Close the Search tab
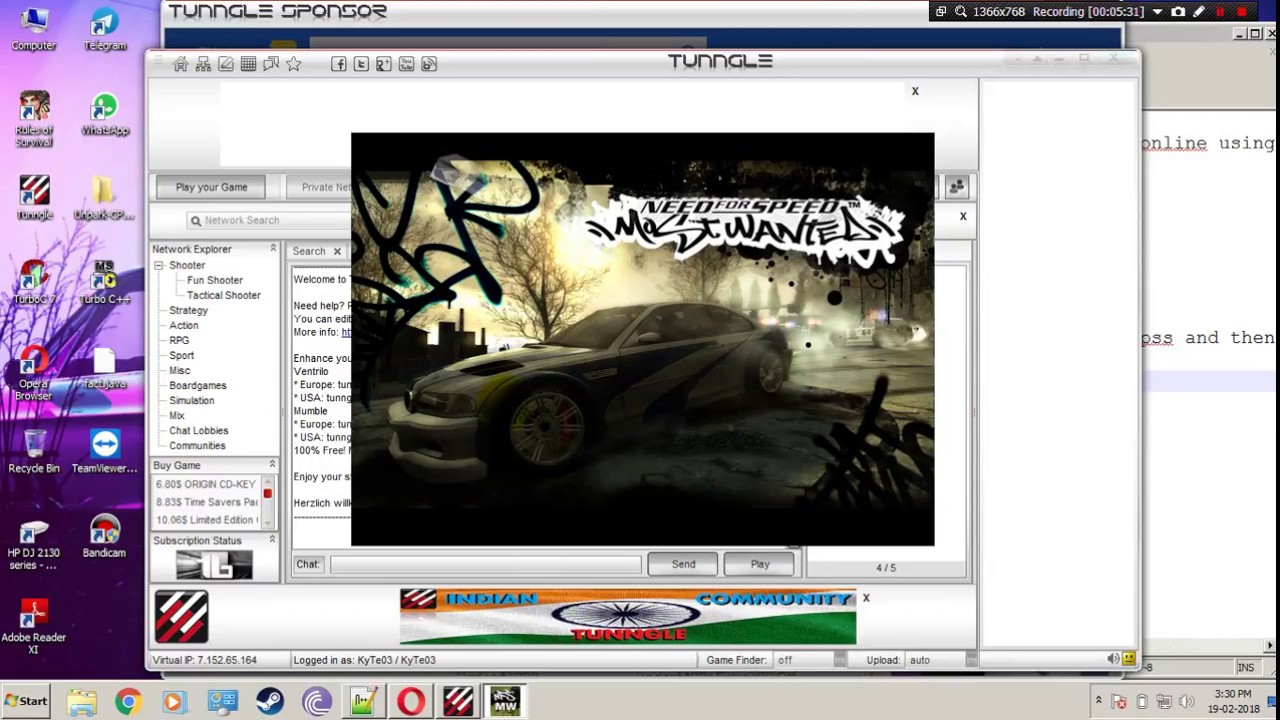This screenshot has height=720, width=1280. click(337, 251)
